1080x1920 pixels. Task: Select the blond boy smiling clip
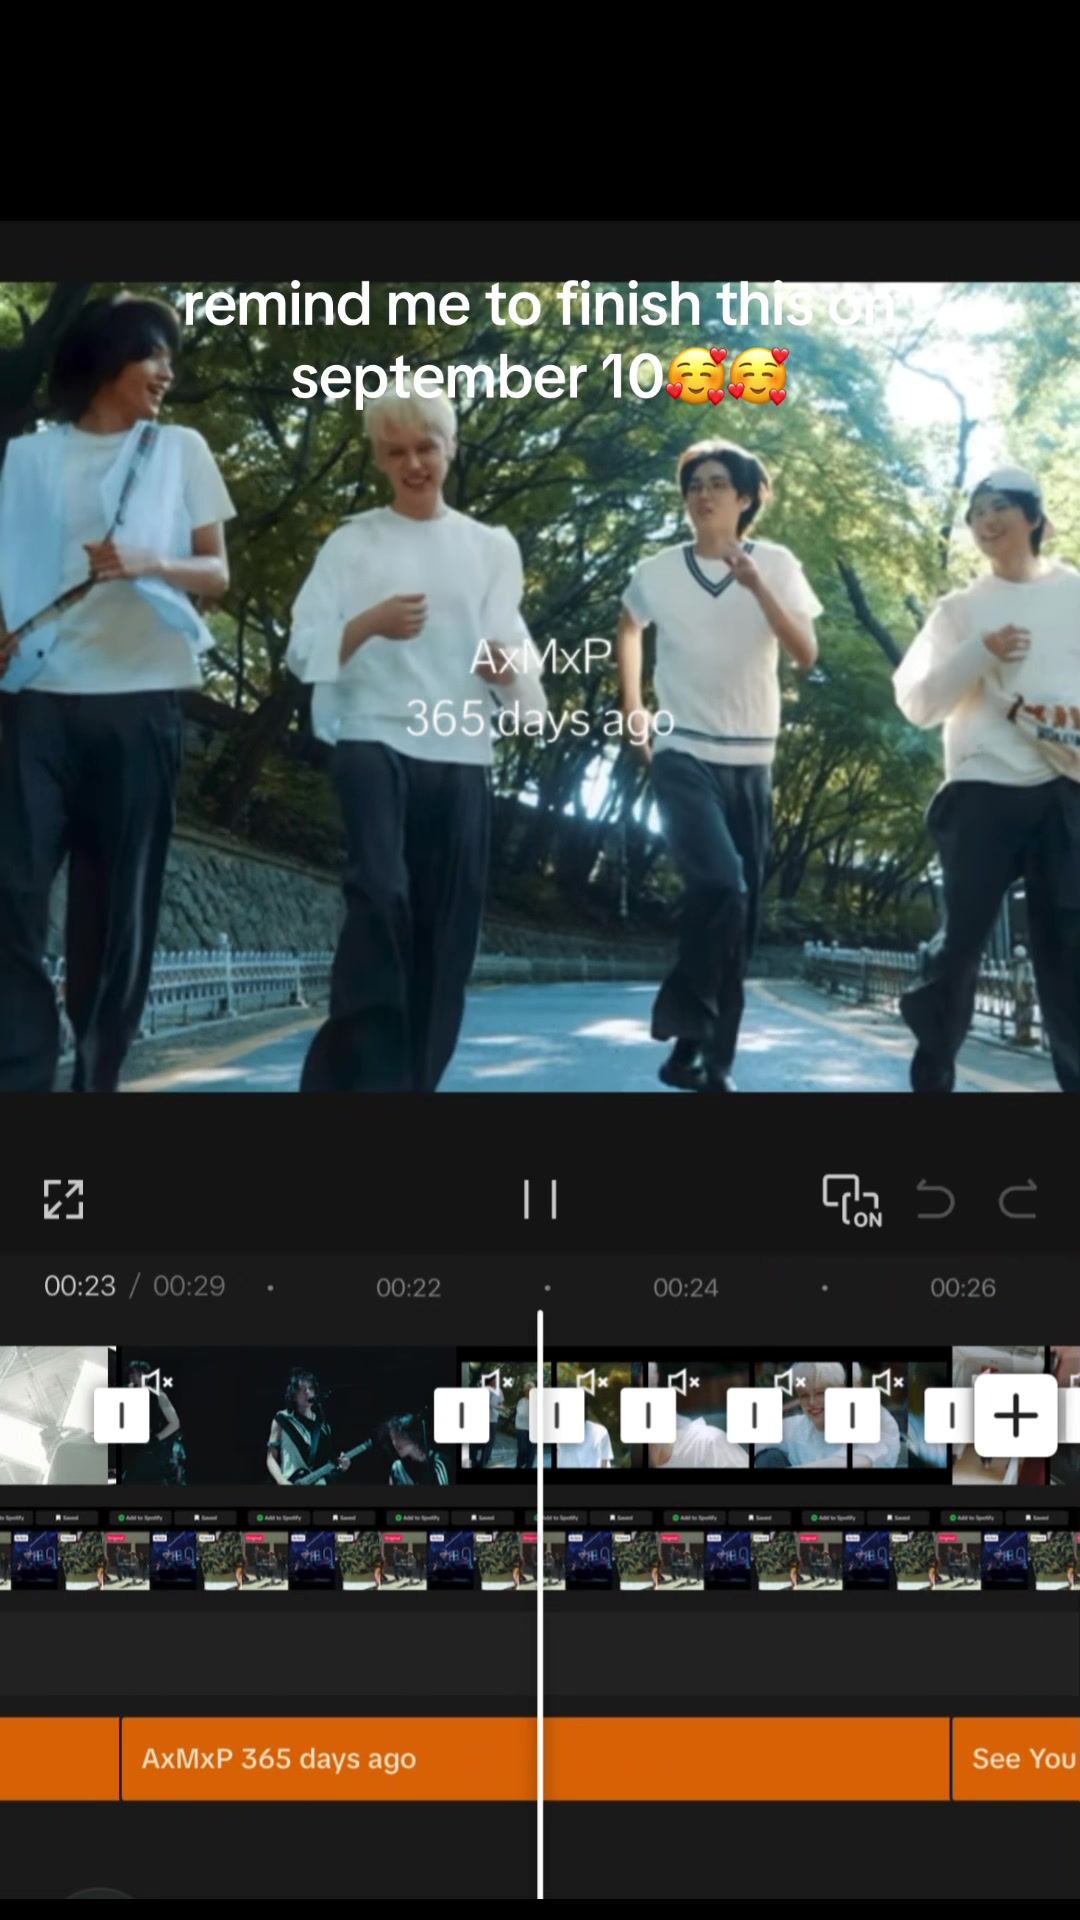[x=802, y=1415]
